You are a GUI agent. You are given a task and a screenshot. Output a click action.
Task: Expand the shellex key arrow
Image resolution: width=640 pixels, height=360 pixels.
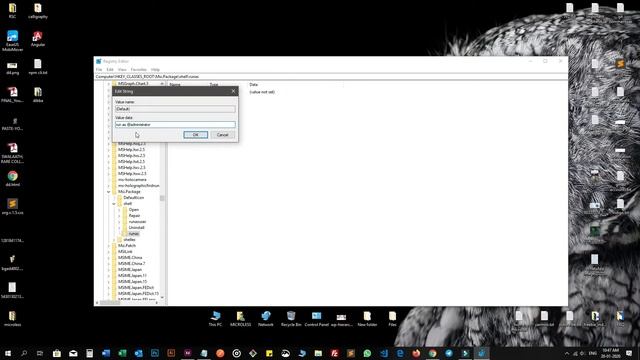(x=114, y=240)
